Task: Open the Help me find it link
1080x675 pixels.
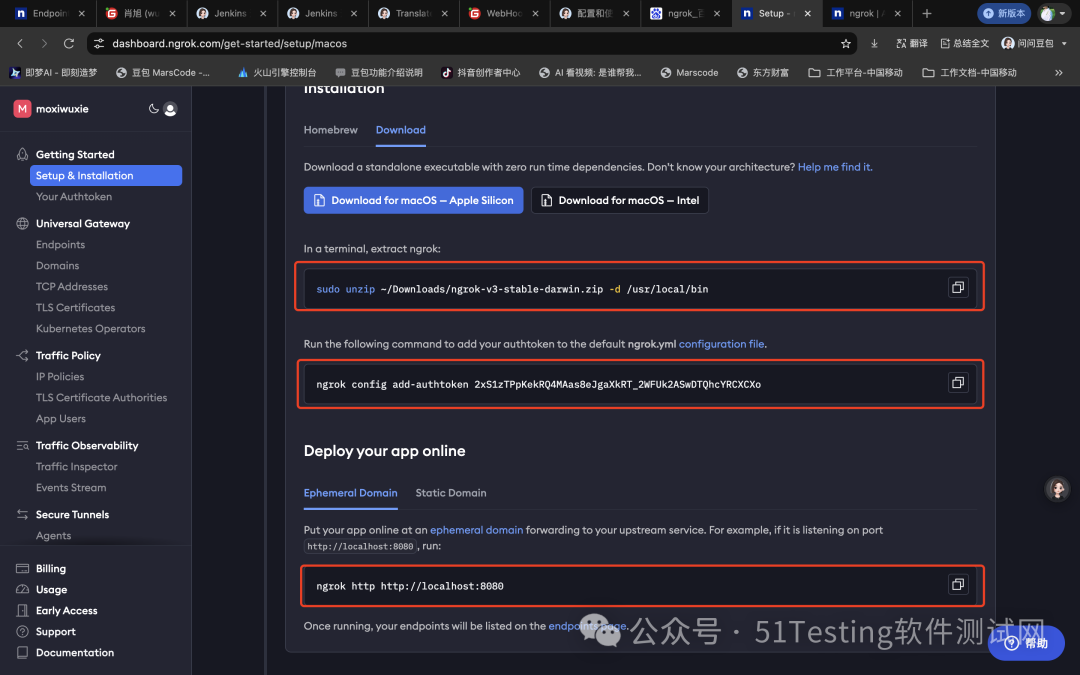Action: point(835,167)
